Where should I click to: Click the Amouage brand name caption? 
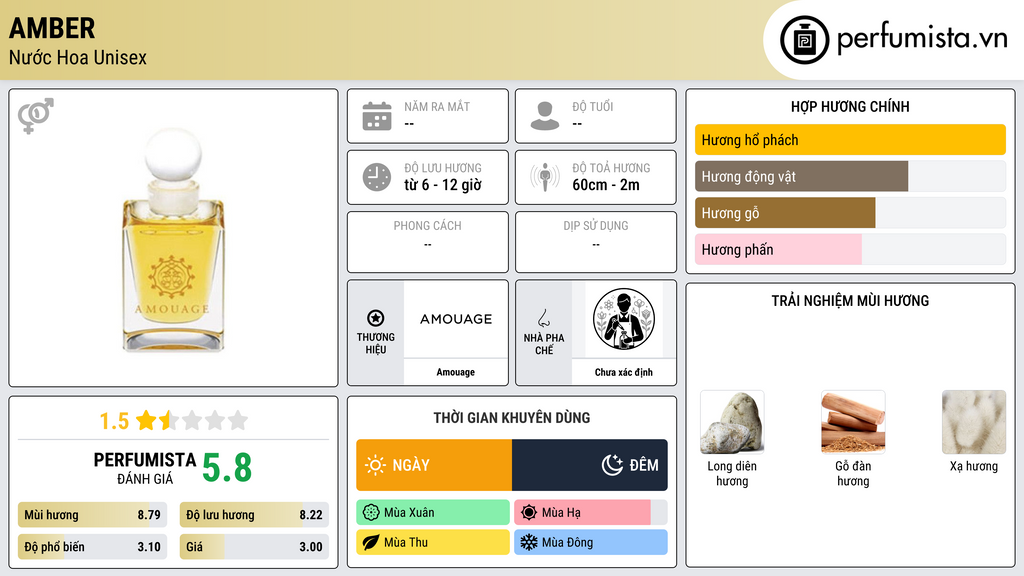(456, 372)
